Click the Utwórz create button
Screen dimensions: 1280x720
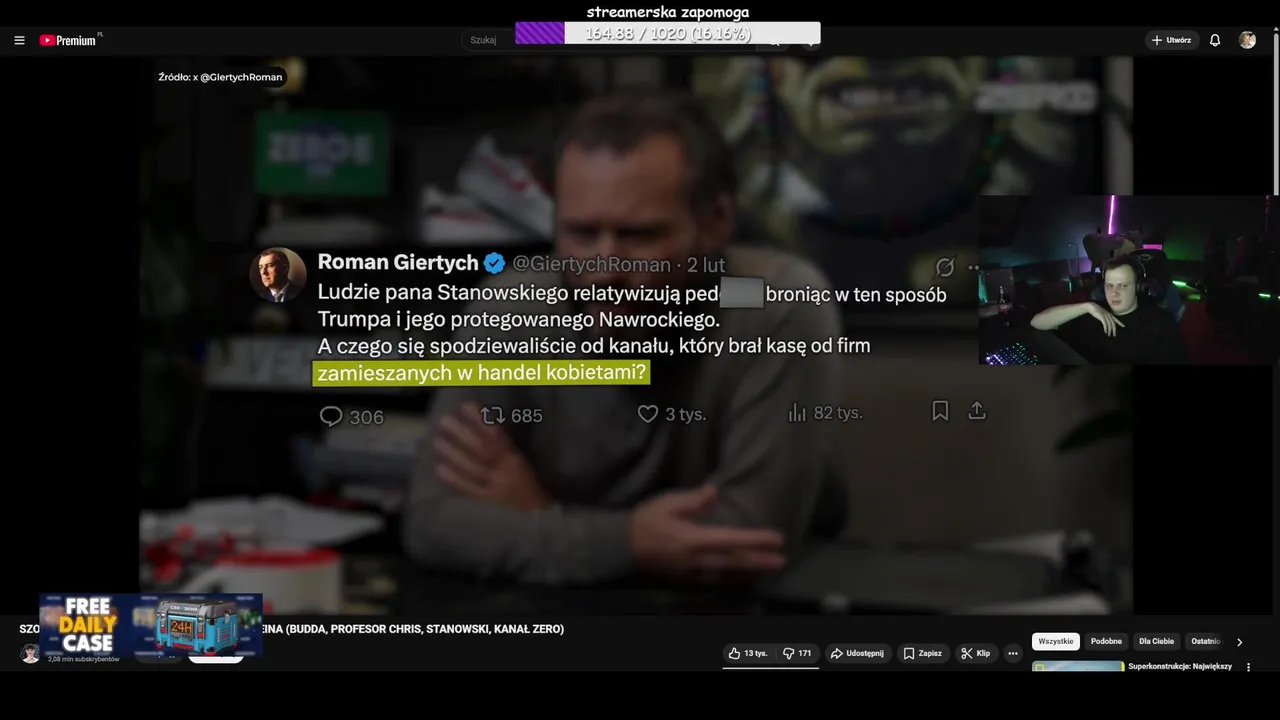(1172, 40)
